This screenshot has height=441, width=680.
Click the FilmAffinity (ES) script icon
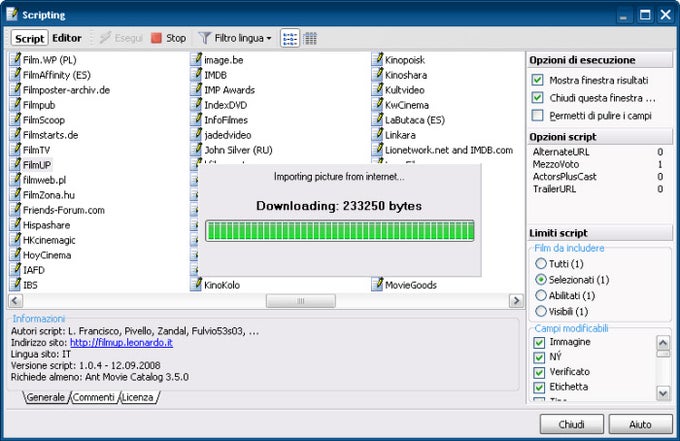15,75
